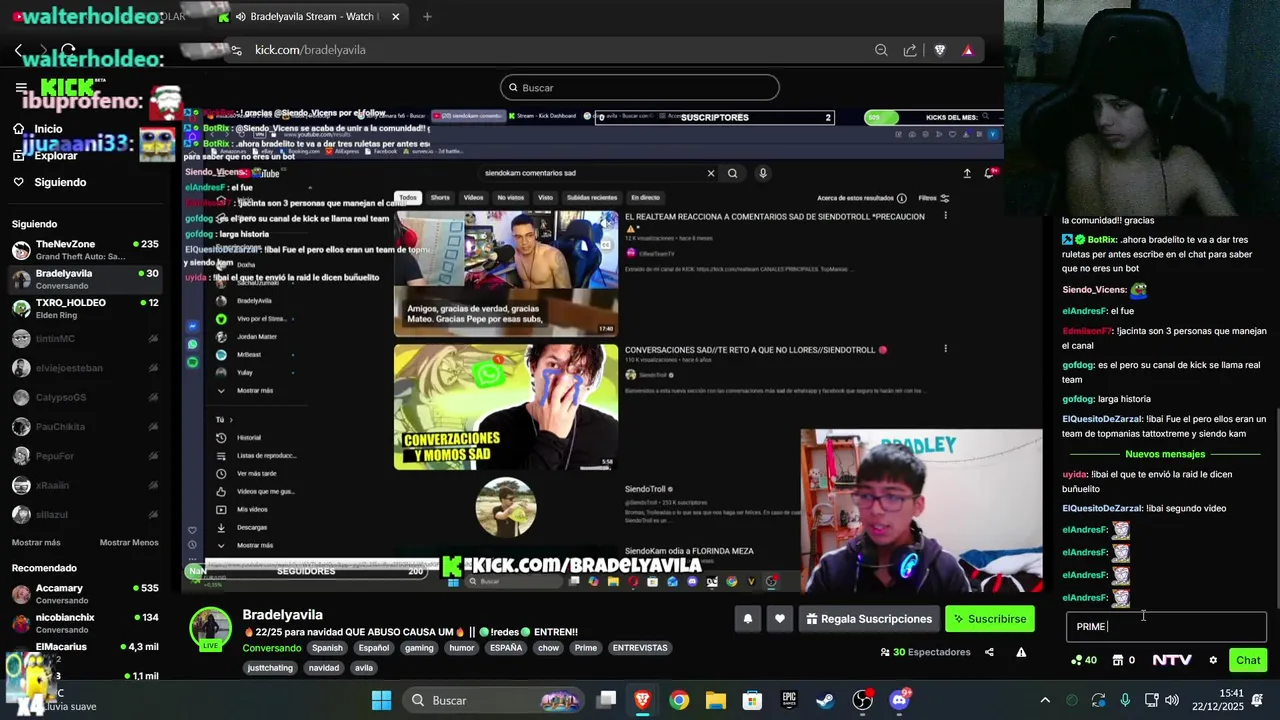Image resolution: width=1280 pixels, height=720 pixels.
Task: Open OBS Studio from the taskbar
Action: pyautogui.click(x=862, y=700)
